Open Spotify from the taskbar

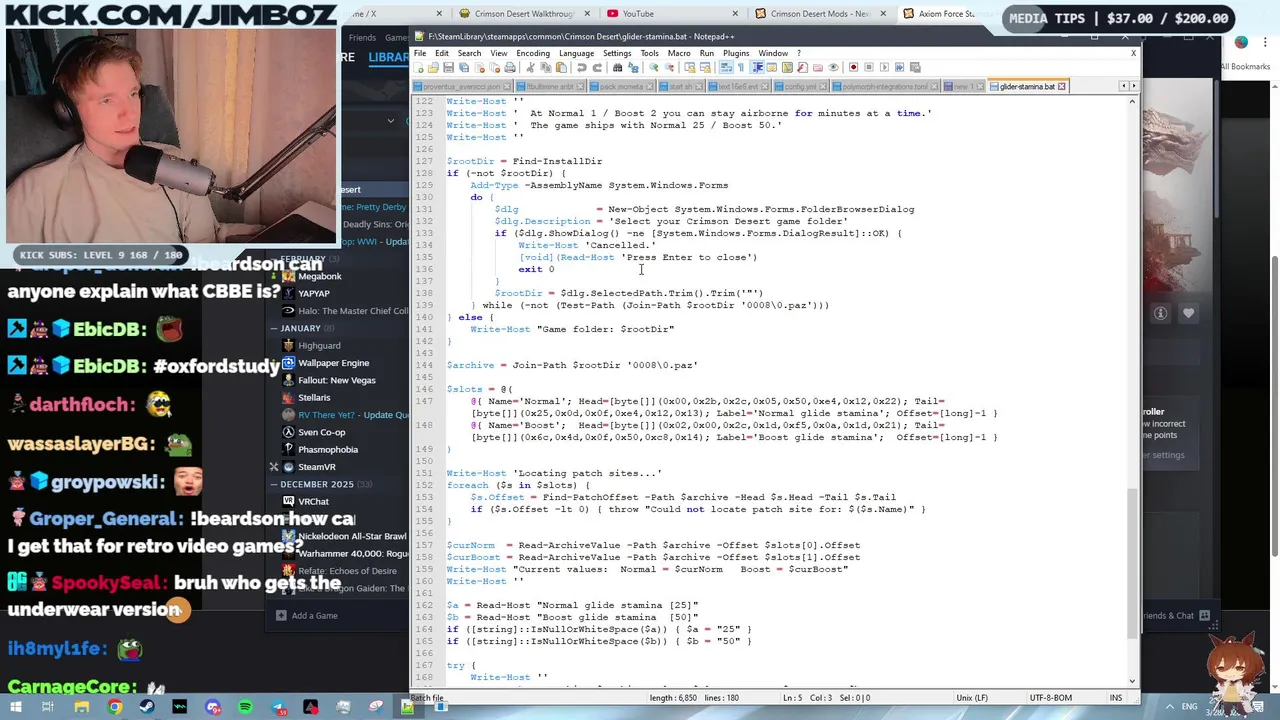click(245, 708)
